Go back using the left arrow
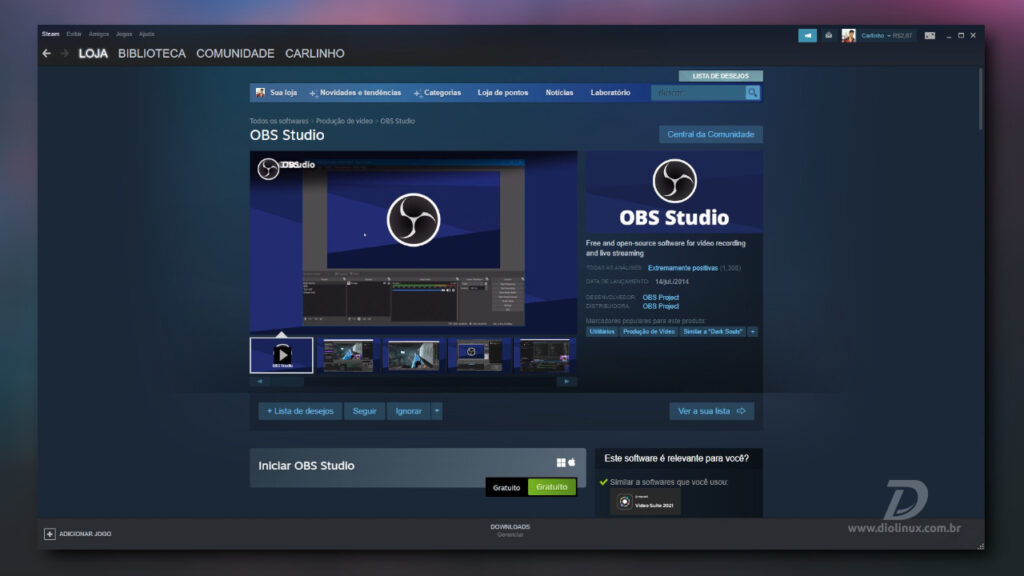This screenshot has height=576, width=1024. [x=46, y=54]
